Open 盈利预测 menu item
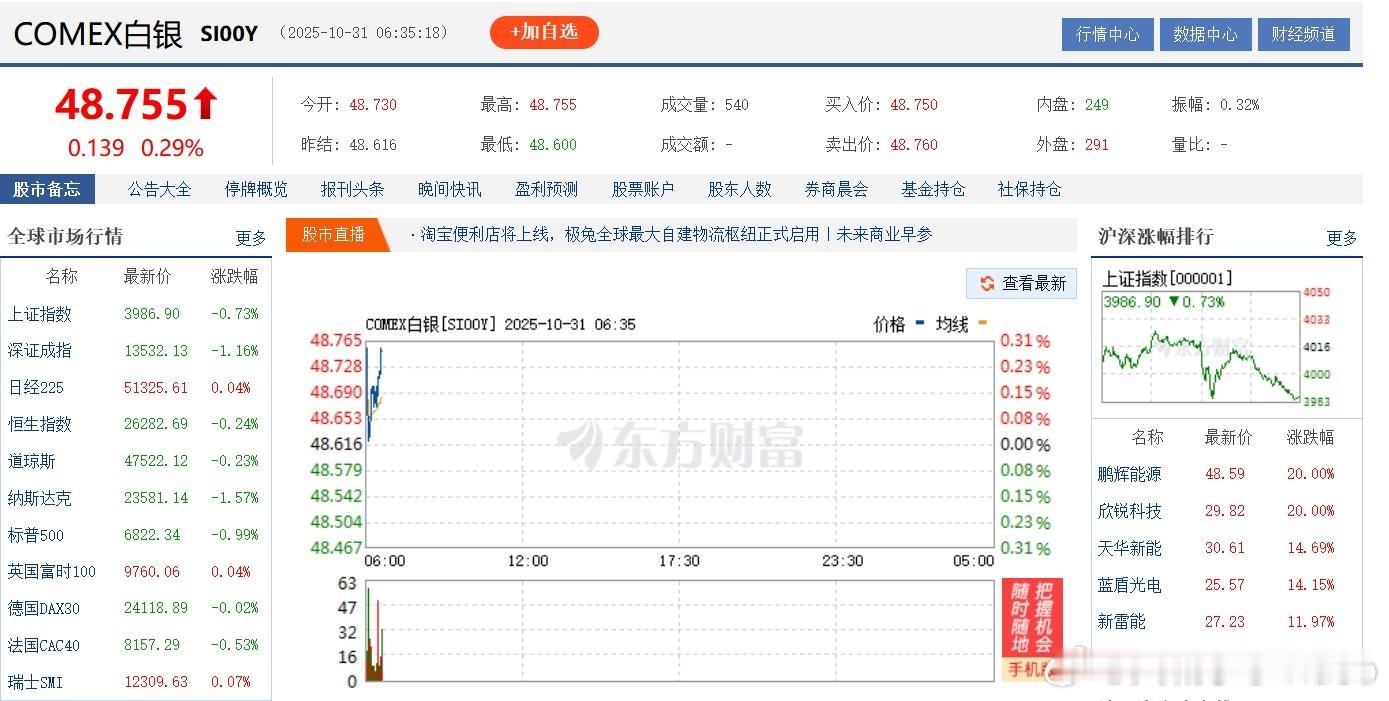The image size is (1389, 701). [546, 189]
